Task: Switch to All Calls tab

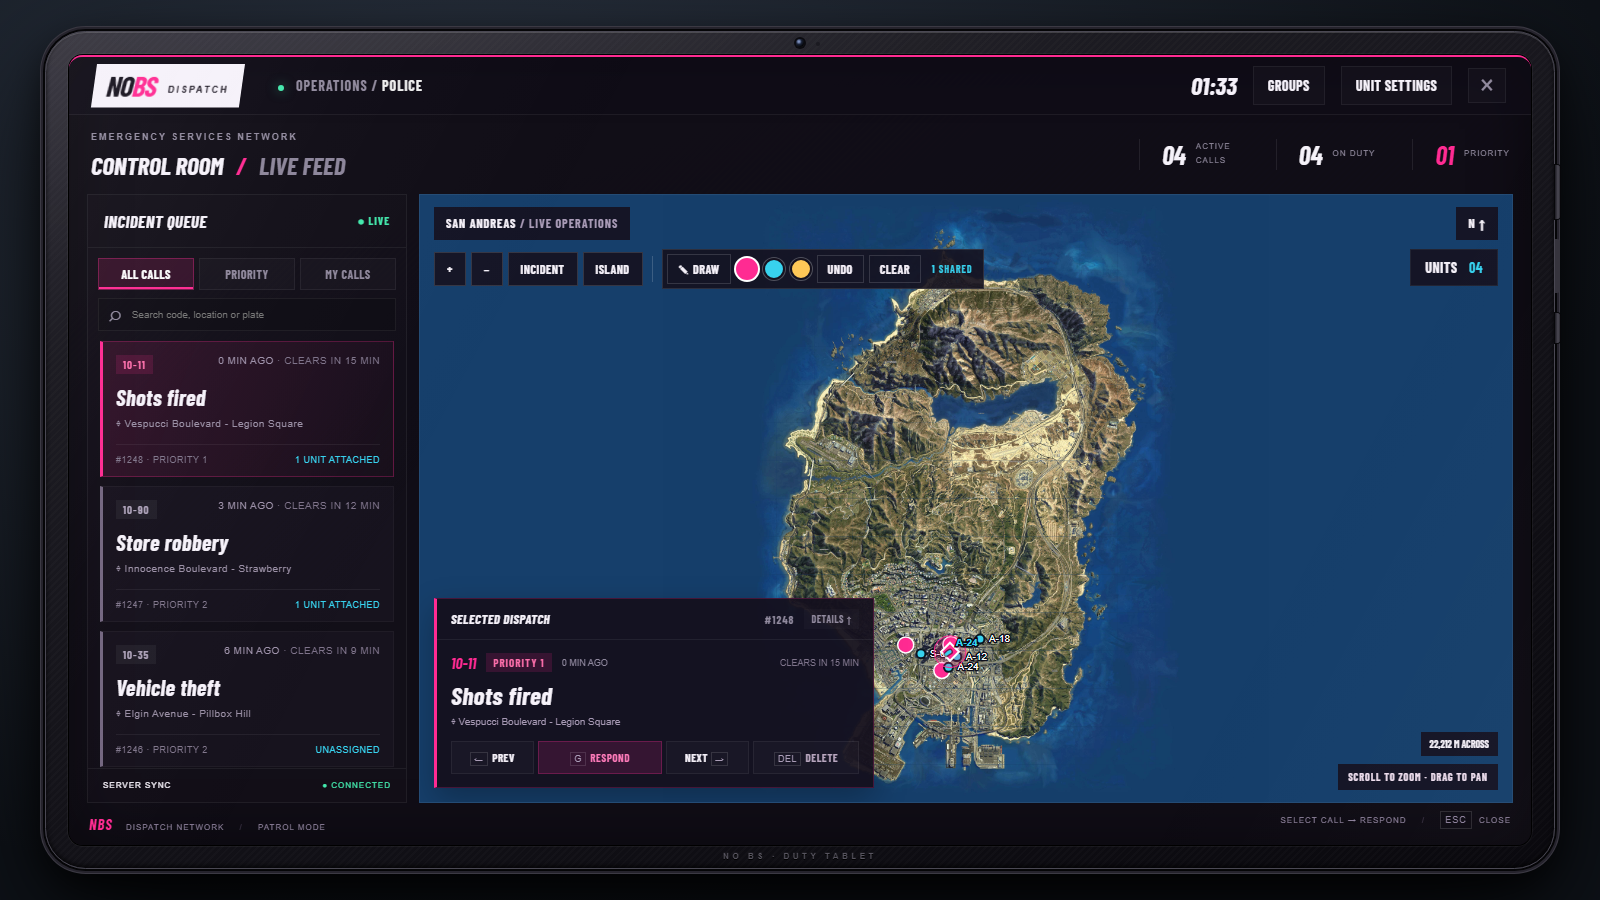Action: click(x=146, y=274)
